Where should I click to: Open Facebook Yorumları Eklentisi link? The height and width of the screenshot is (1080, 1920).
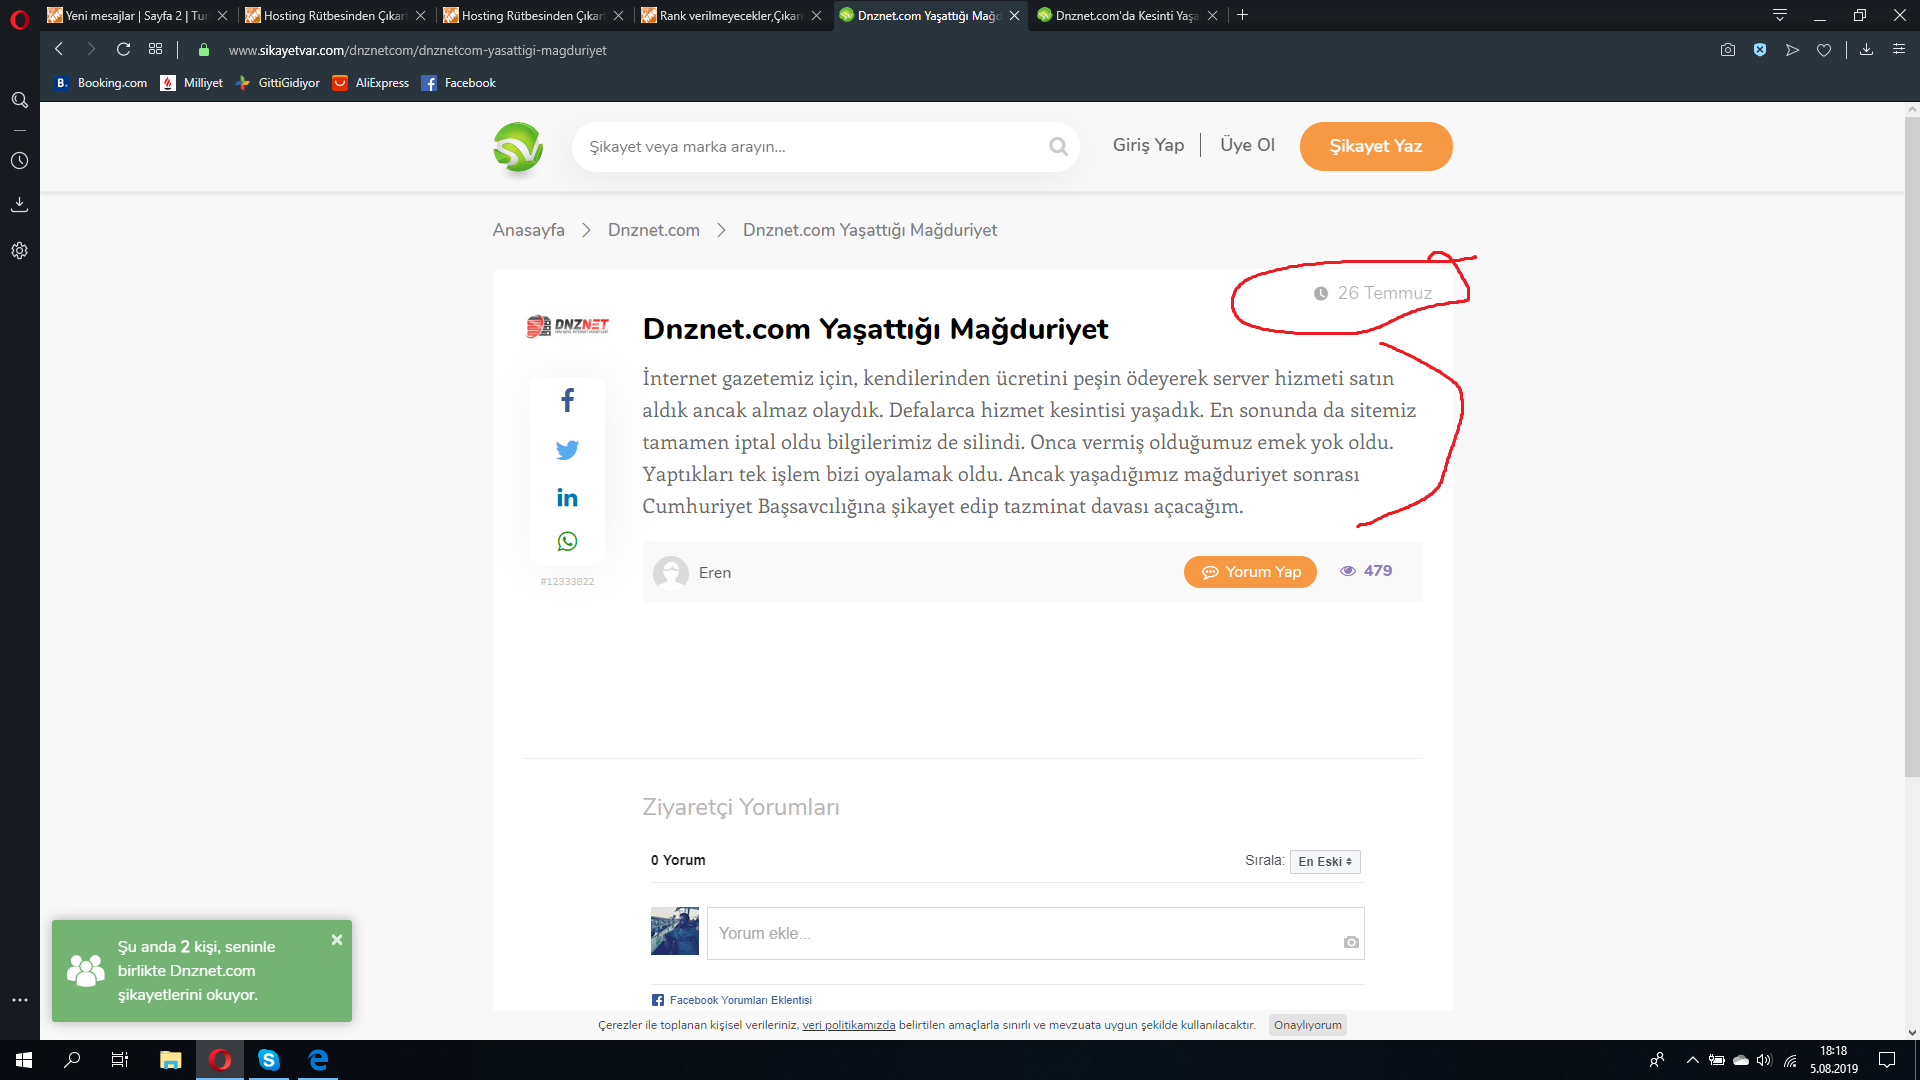(x=740, y=1000)
